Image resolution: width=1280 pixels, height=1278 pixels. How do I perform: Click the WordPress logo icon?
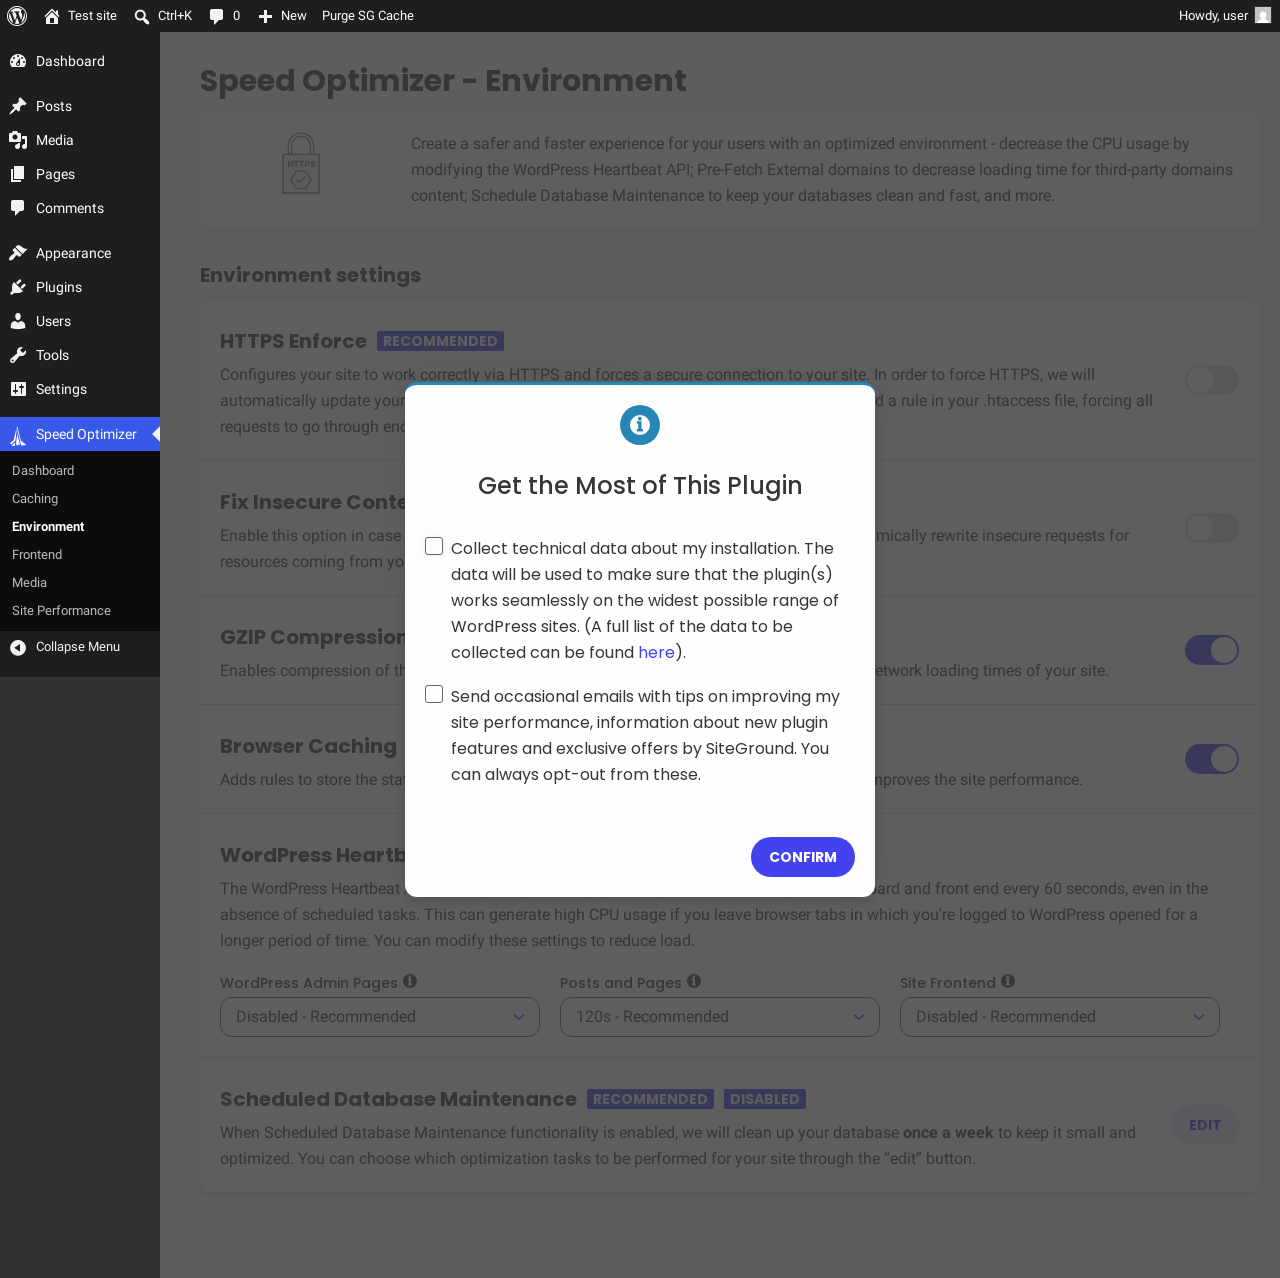coord(17,16)
